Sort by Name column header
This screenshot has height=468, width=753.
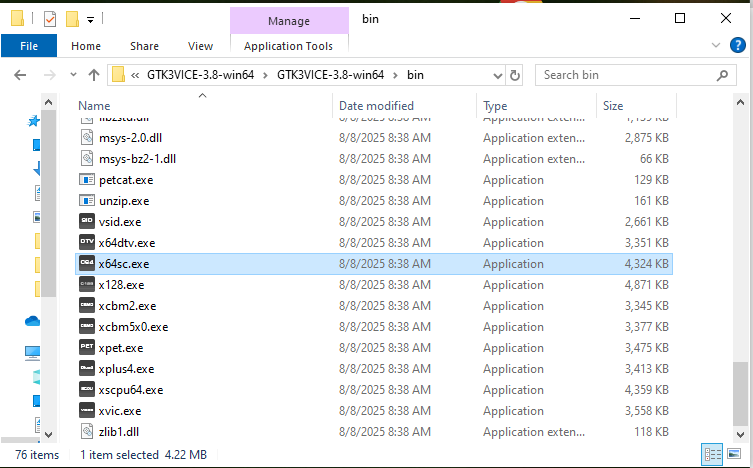pos(204,105)
